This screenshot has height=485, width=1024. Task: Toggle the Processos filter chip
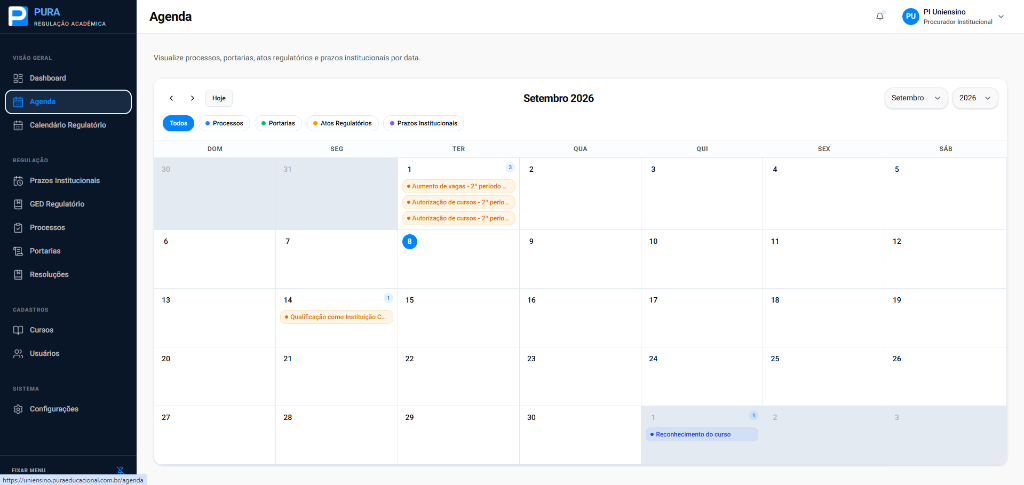point(224,123)
